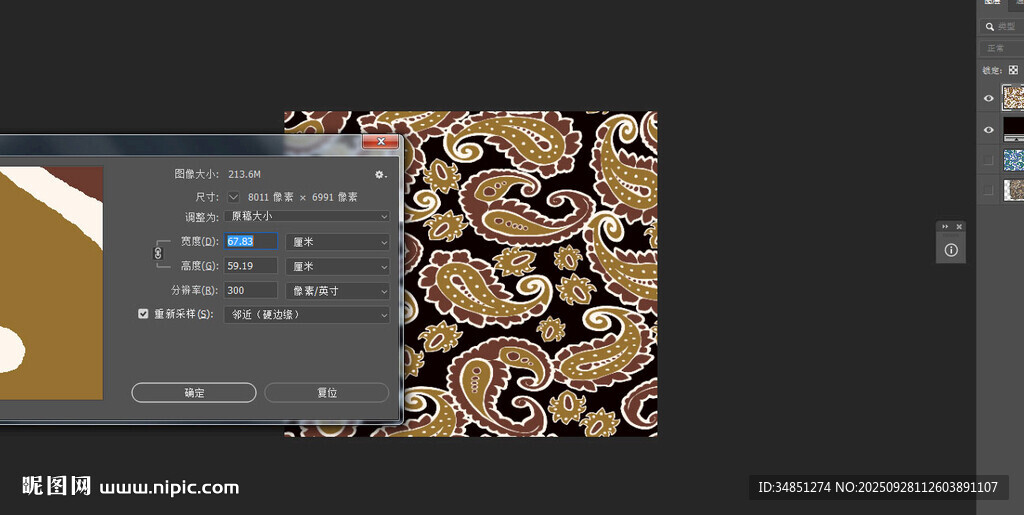
Task: Open the resolution unit 像素/英寸 dropdown
Action: tap(337, 291)
